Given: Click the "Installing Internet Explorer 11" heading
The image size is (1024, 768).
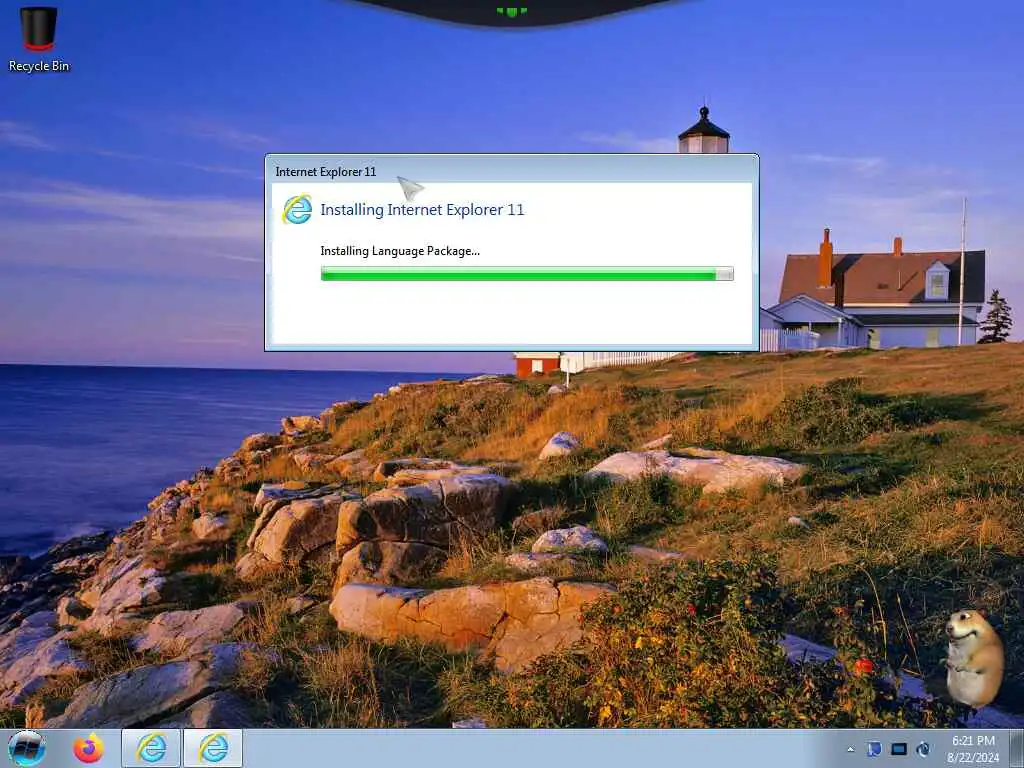Looking at the screenshot, I should [422, 210].
